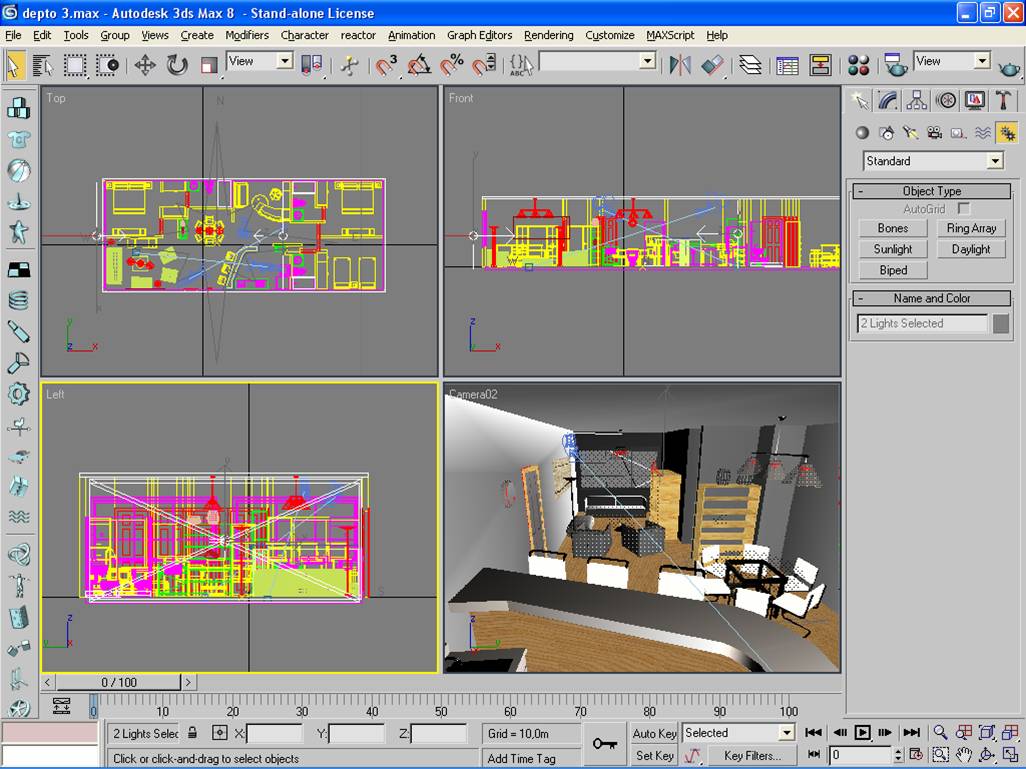Open render viewport View dropdown
This screenshot has width=1026, height=769.
coord(951,61)
